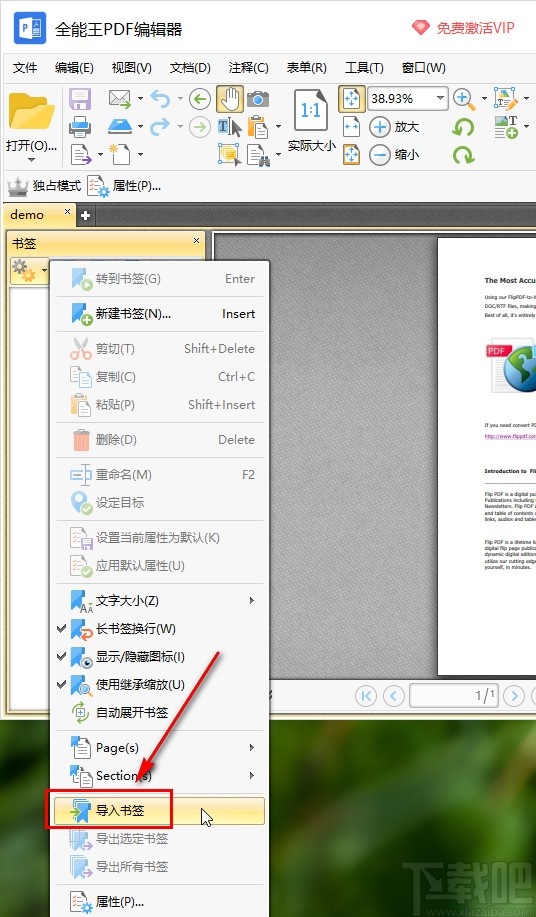536x917 pixels.
Task: Go to first page button
Action: pyautogui.click(x=366, y=695)
